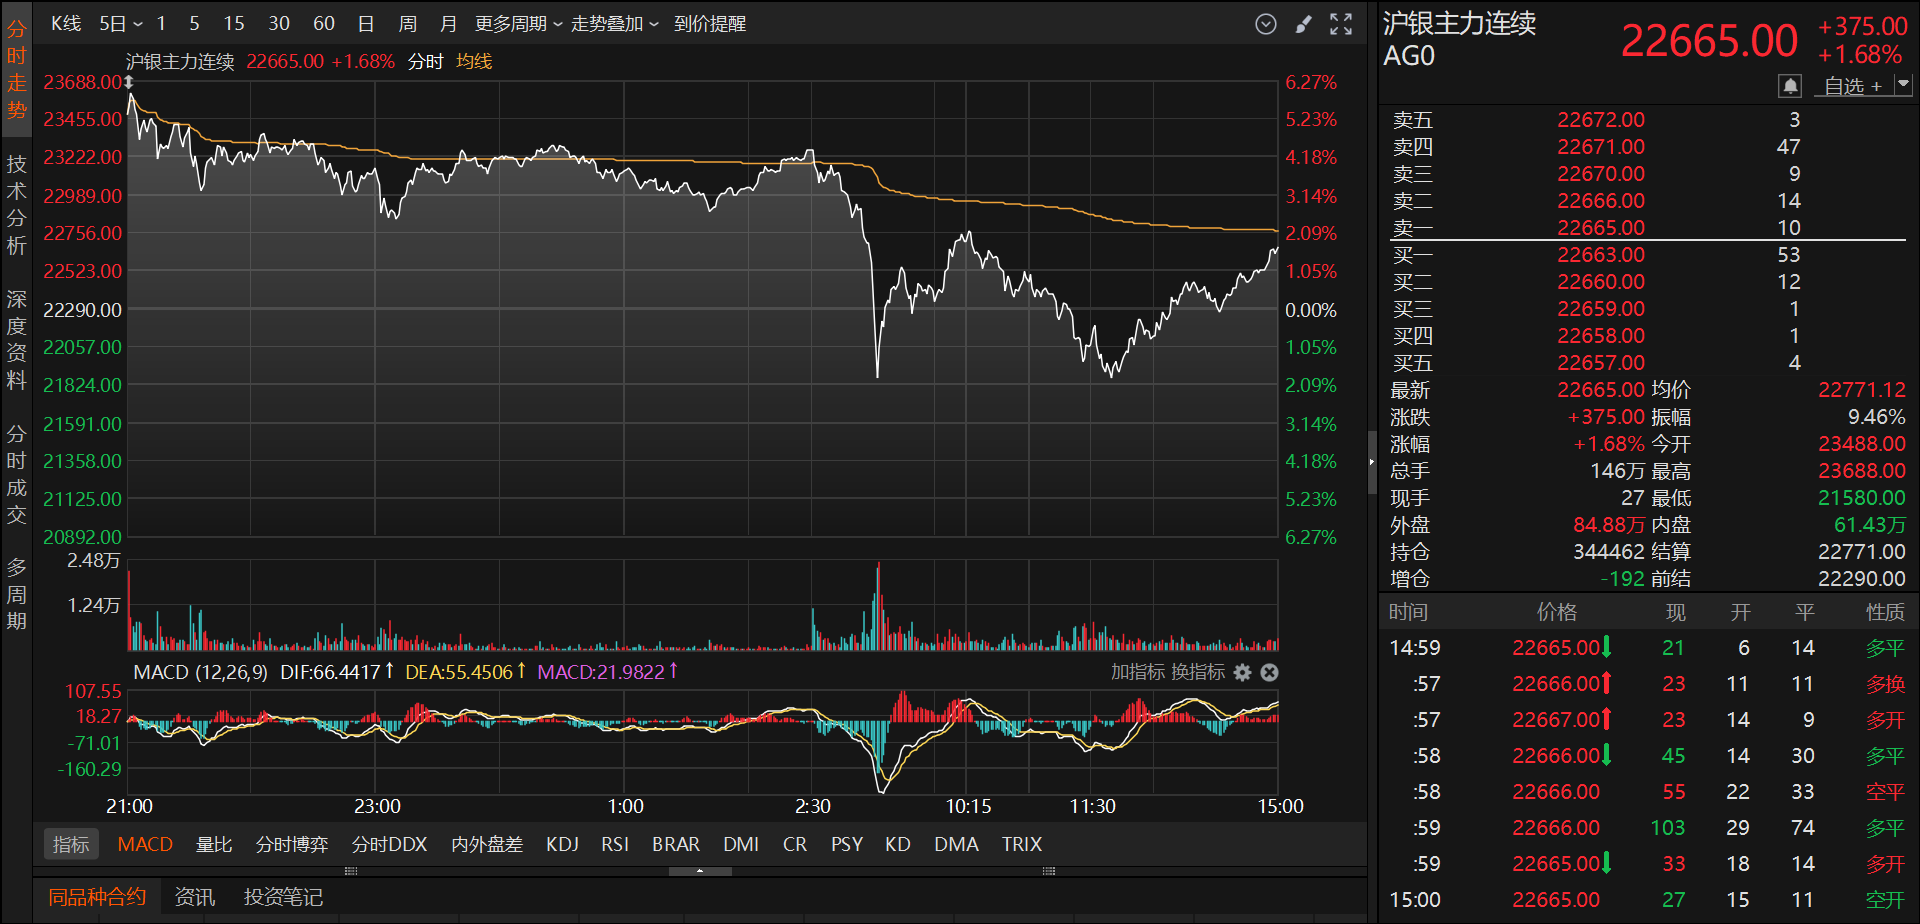1920x924 pixels.
Task: Open the 多周期 sidebar tab
Action: coord(17,595)
